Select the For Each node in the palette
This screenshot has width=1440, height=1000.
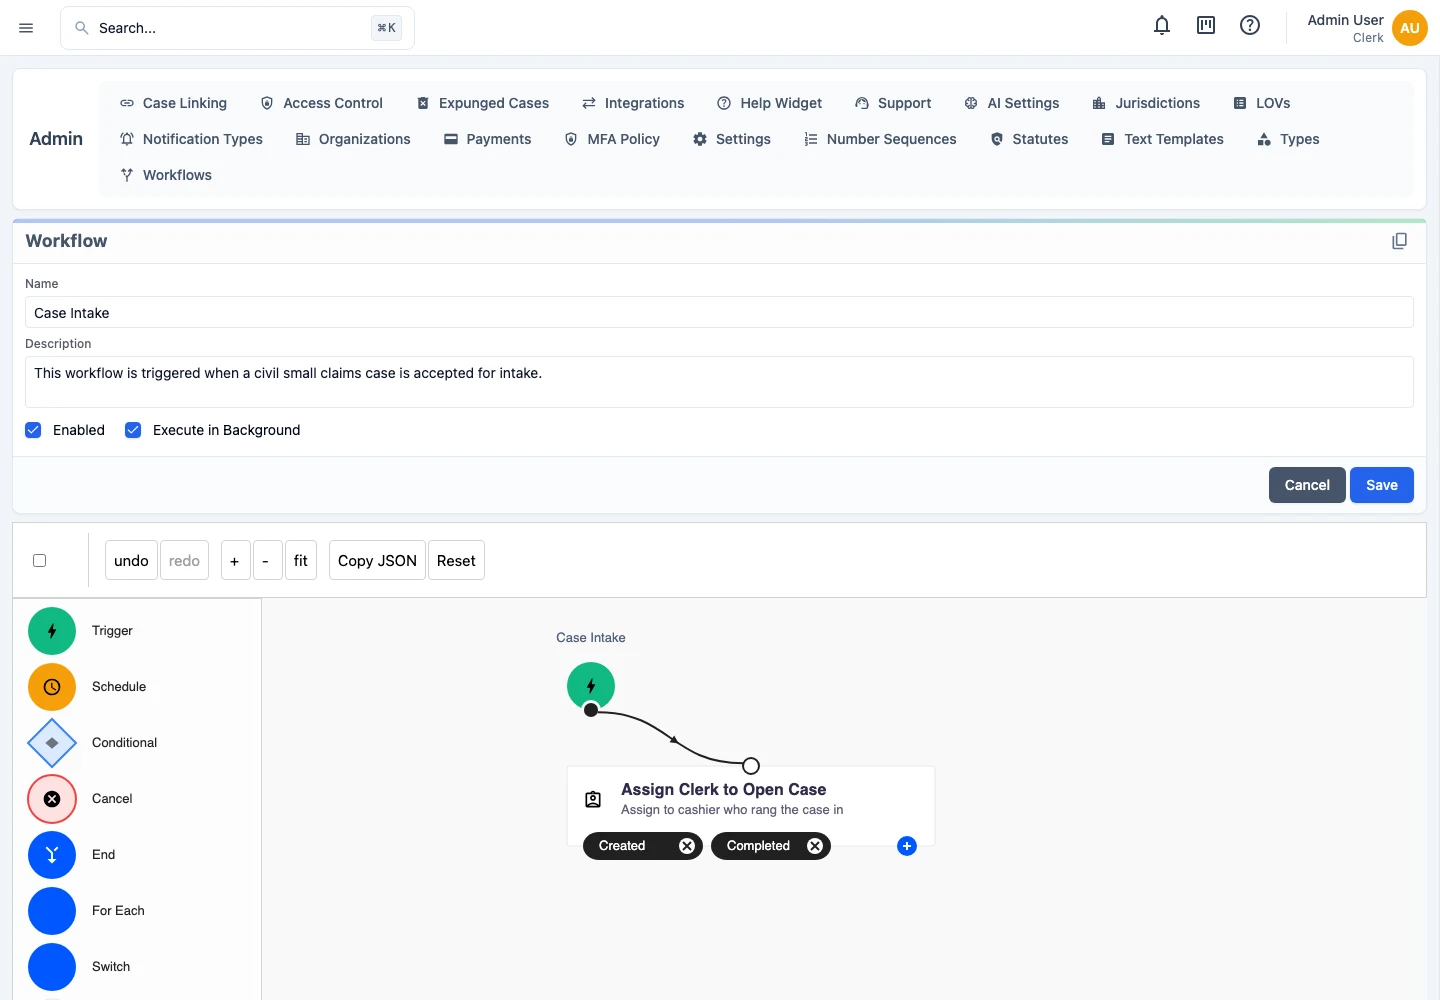point(52,911)
